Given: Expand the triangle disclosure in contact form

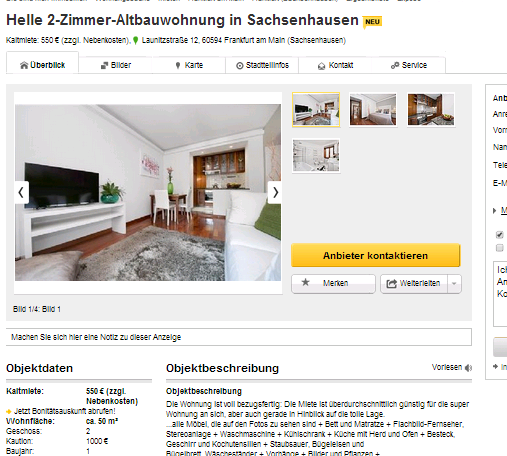Looking at the screenshot, I should [x=495, y=211].
